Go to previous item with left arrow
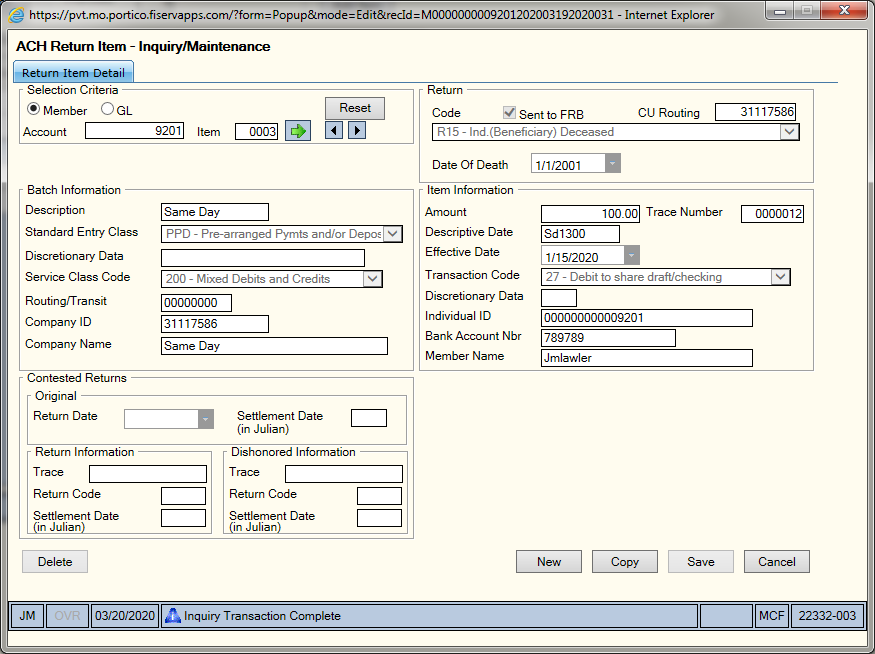The image size is (875, 654). pos(334,131)
